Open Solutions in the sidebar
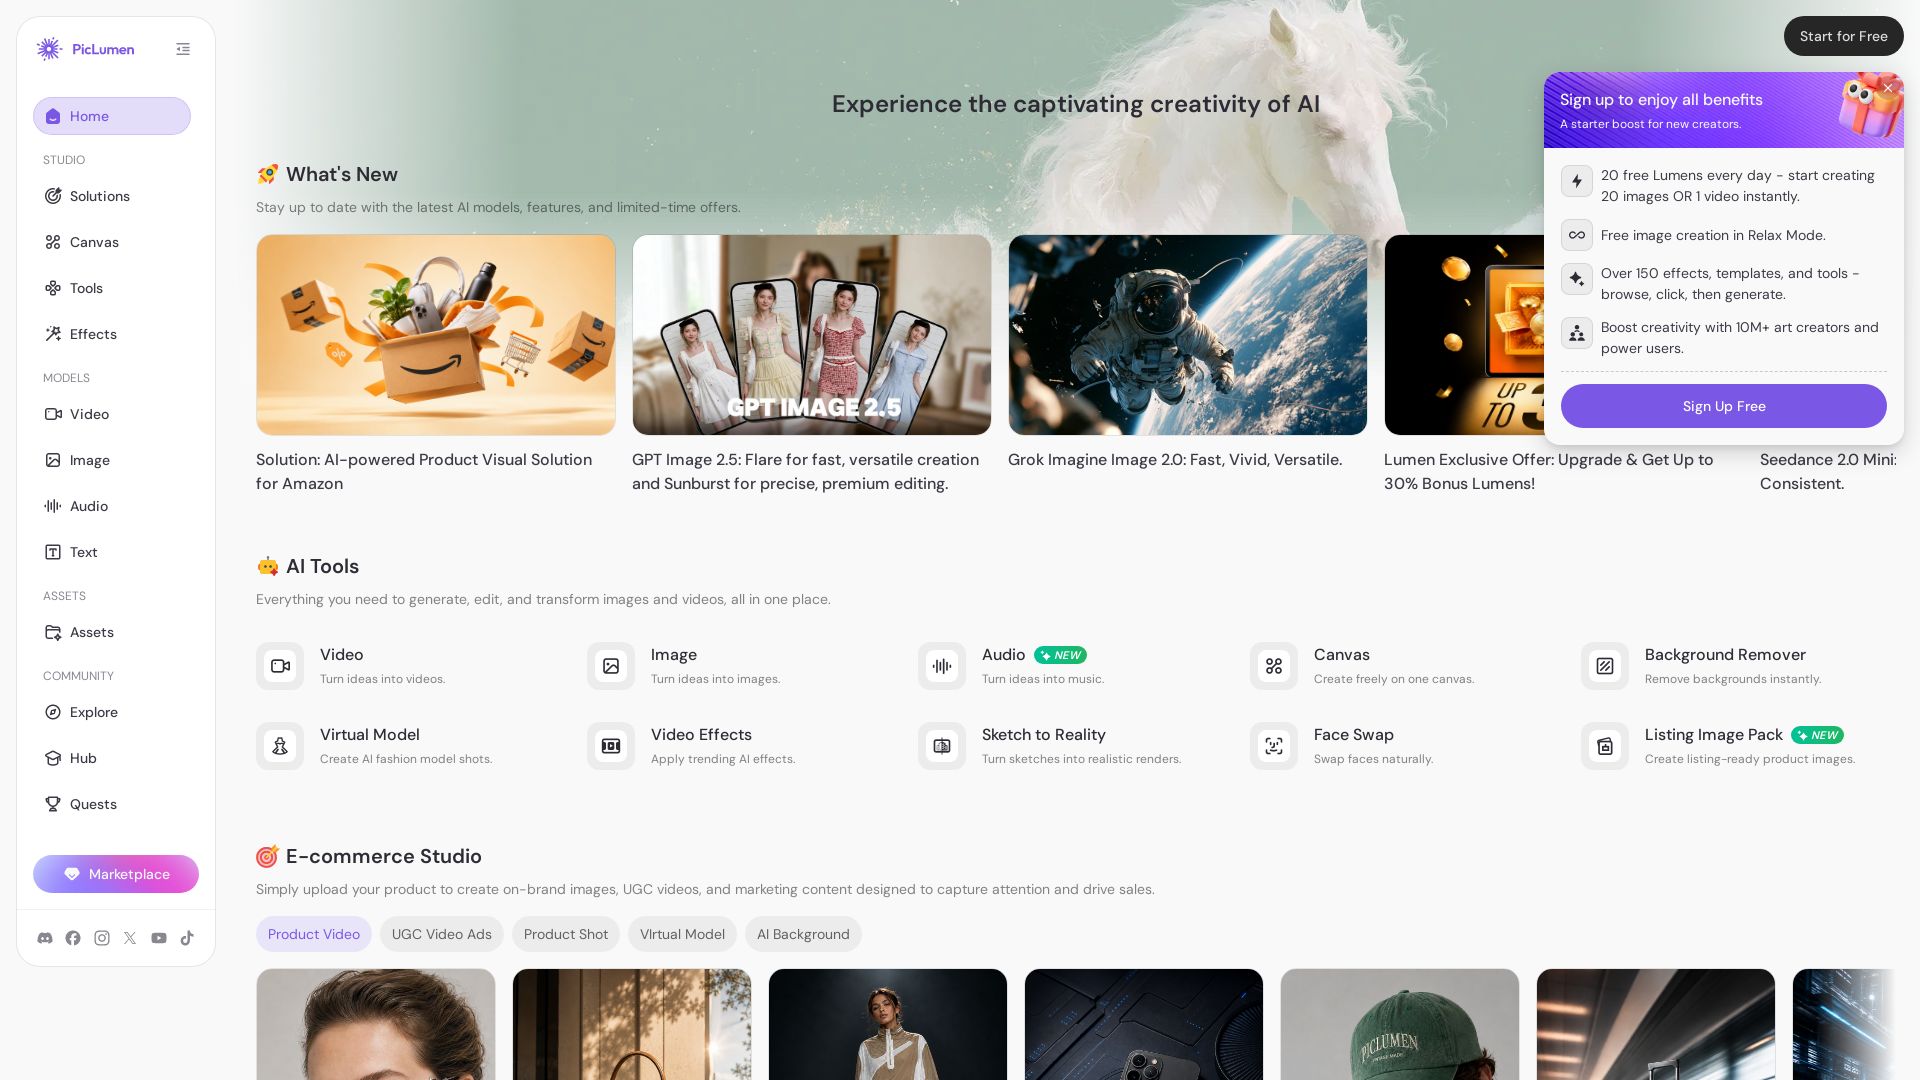The image size is (1920, 1080). 112,196
